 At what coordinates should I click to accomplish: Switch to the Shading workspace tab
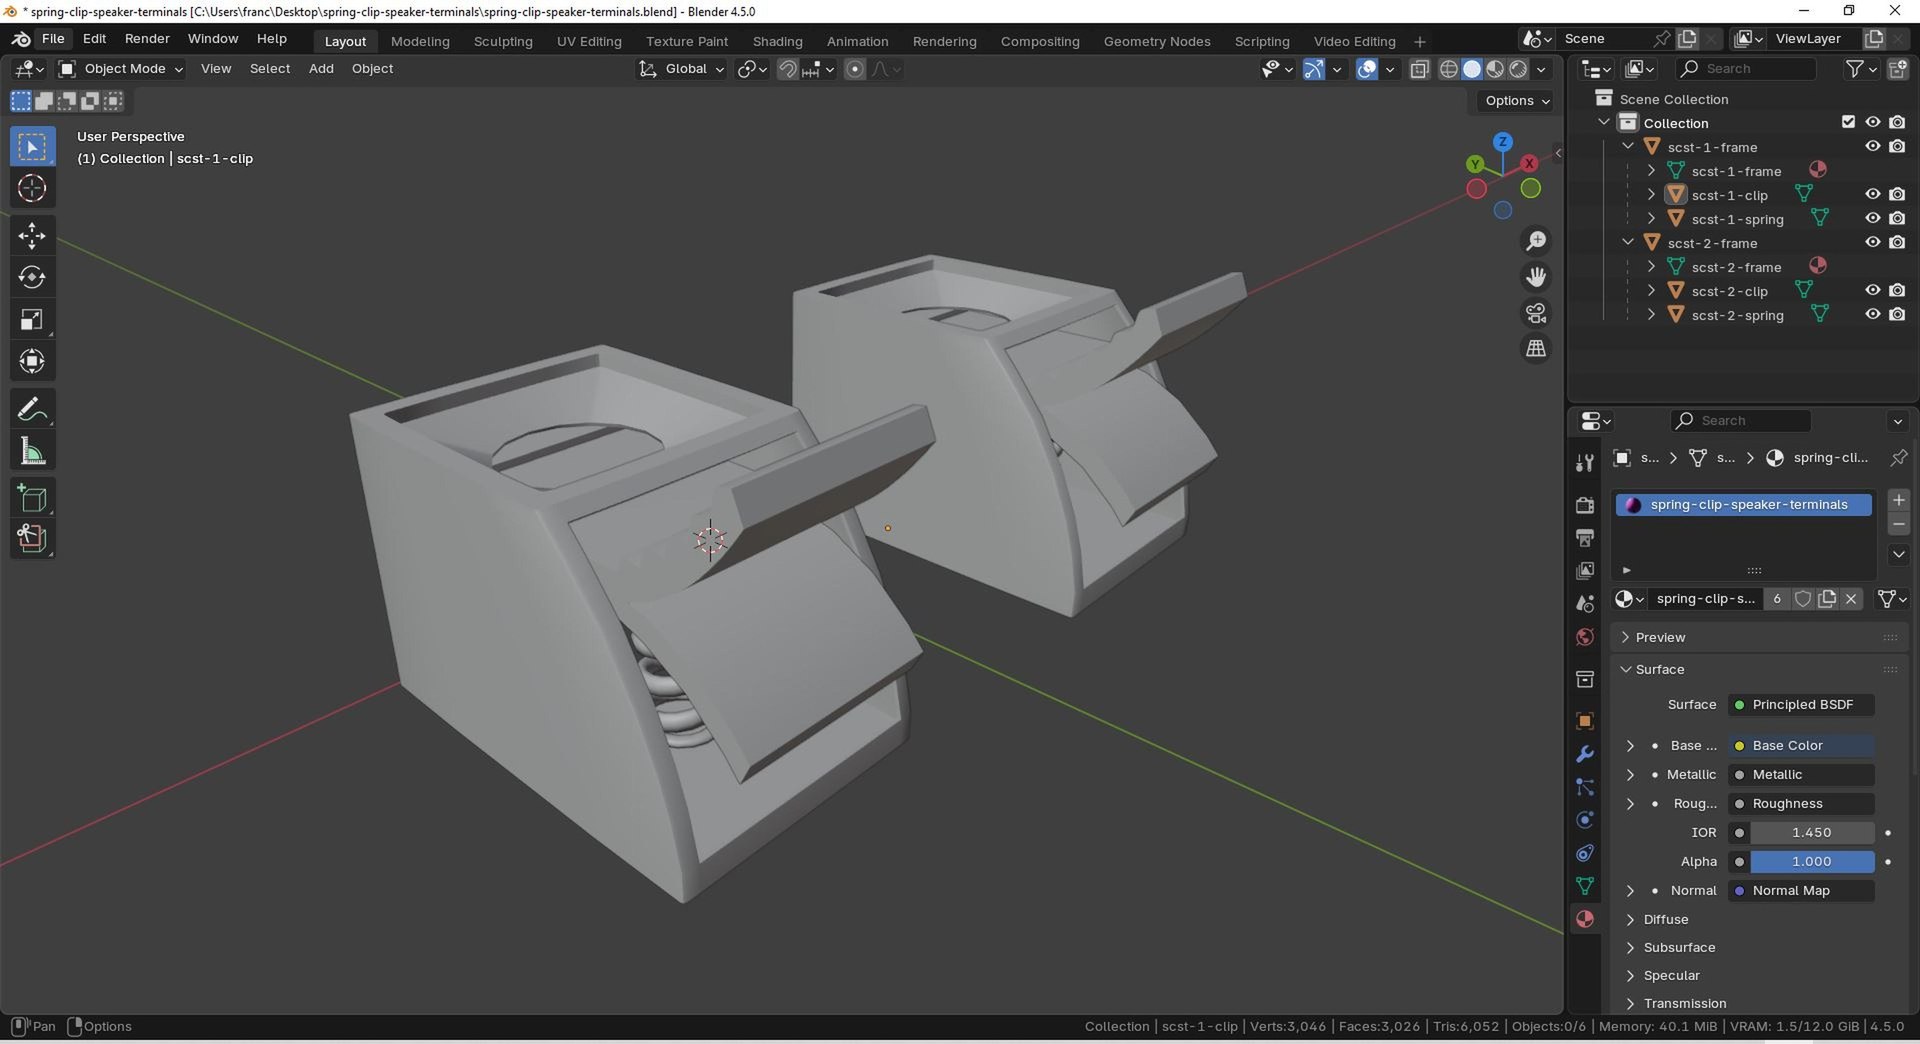coord(777,41)
